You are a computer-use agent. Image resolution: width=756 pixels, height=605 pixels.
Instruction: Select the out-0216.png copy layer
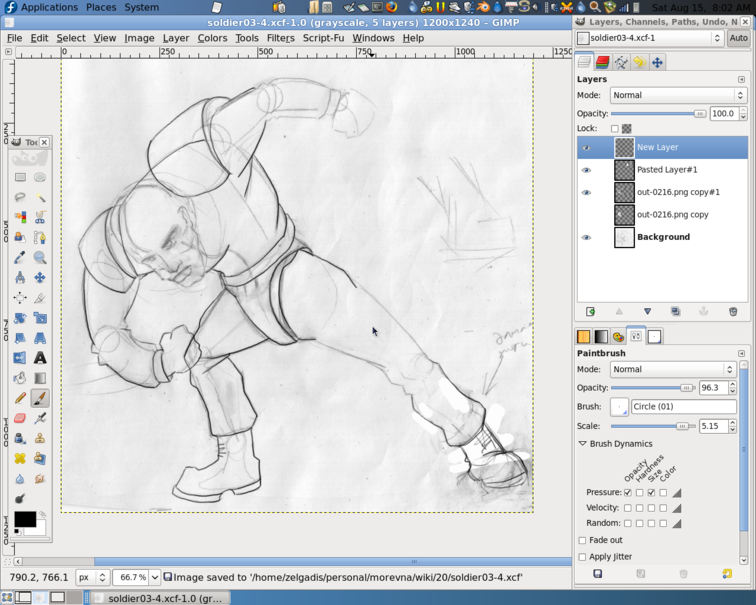(x=672, y=215)
